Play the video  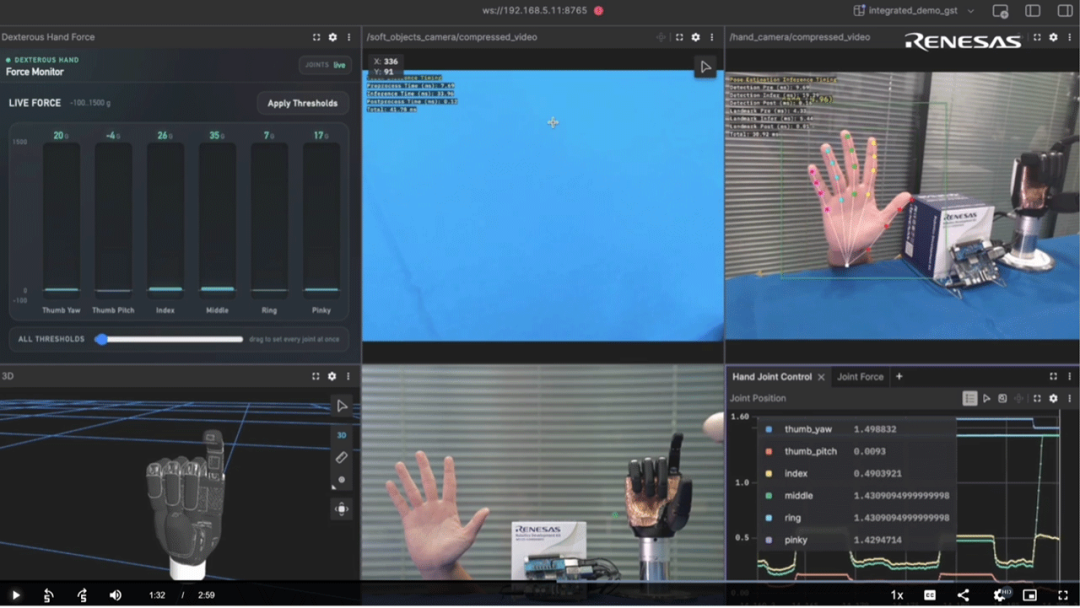tap(15, 595)
